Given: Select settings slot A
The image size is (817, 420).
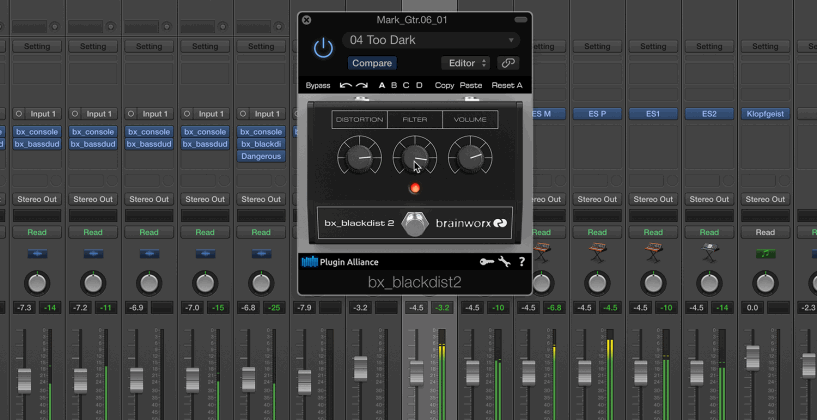Looking at the screenshot, I should (382, 85).
